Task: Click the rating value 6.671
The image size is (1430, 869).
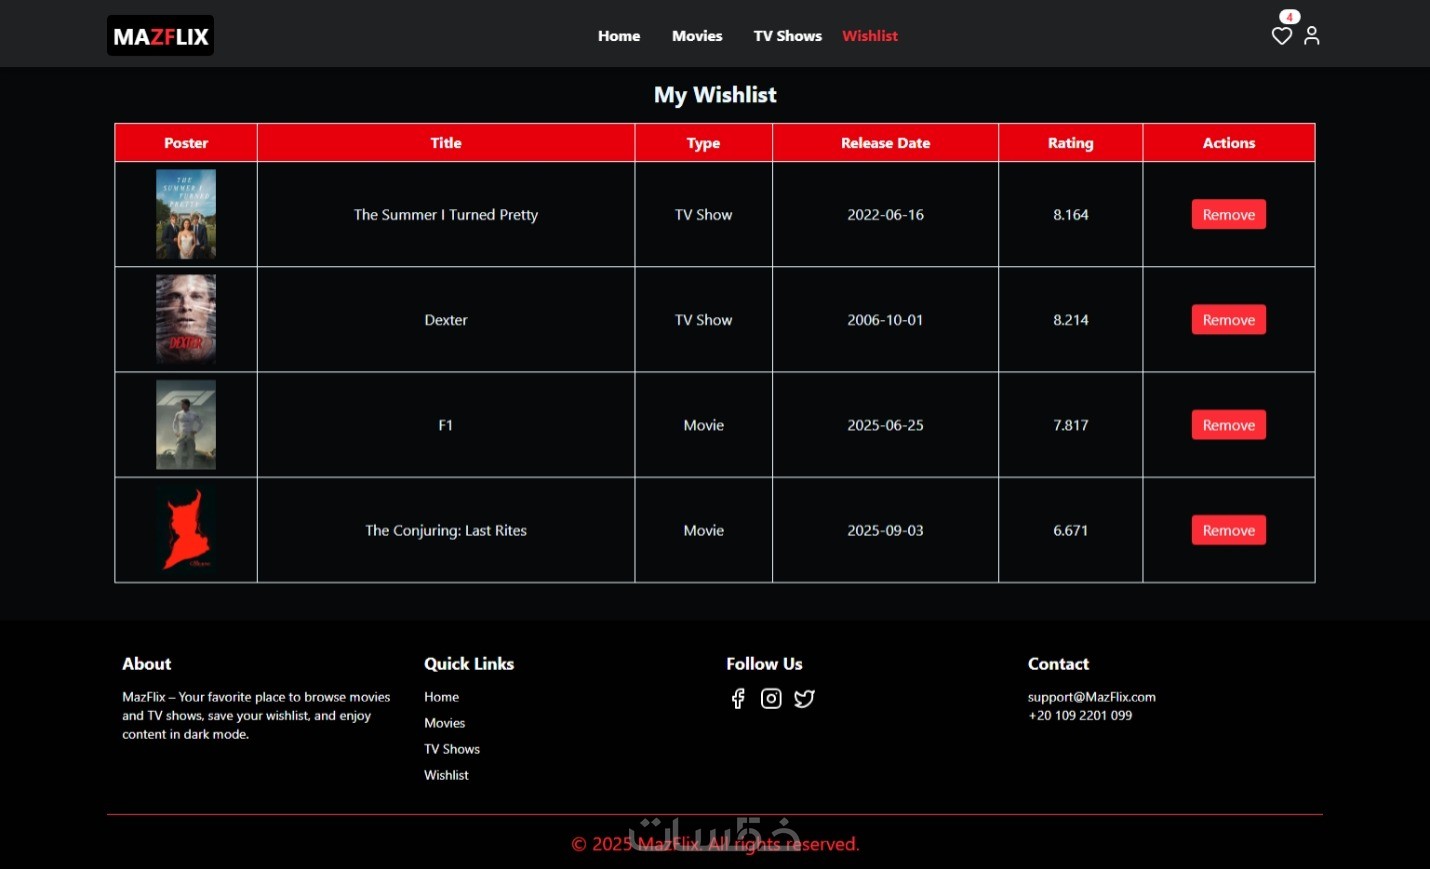Action: click(x=1070, y=530)
